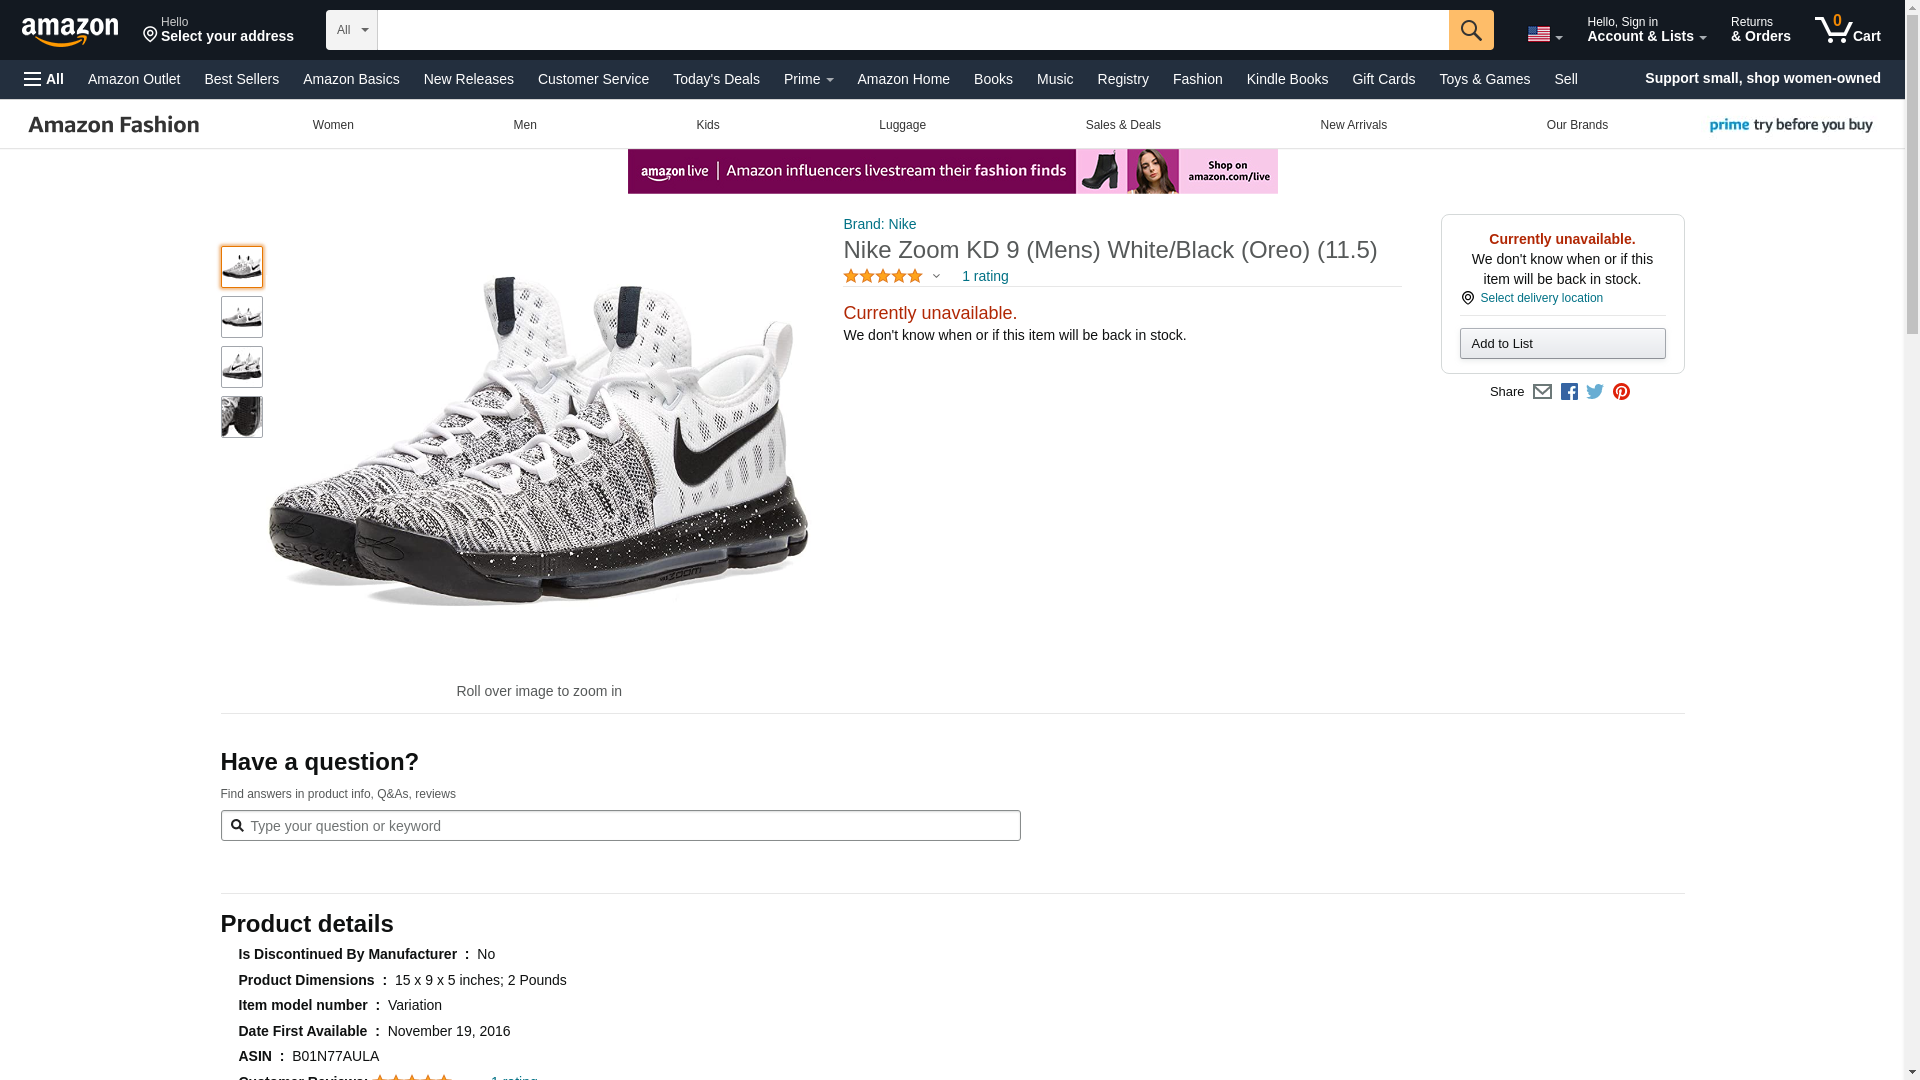Click the question keyword input field
1920x1080 pixels.
click(620, 826)
